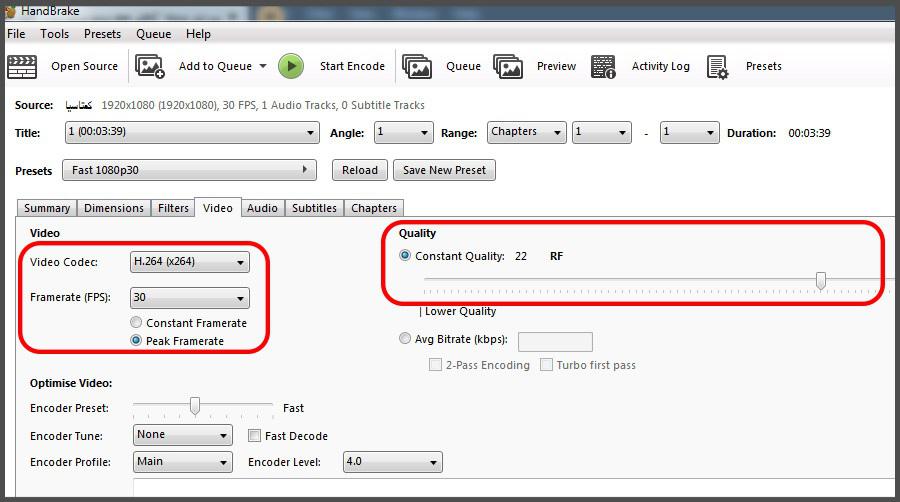Switch to the Audio tab

[x=262, y=208]
